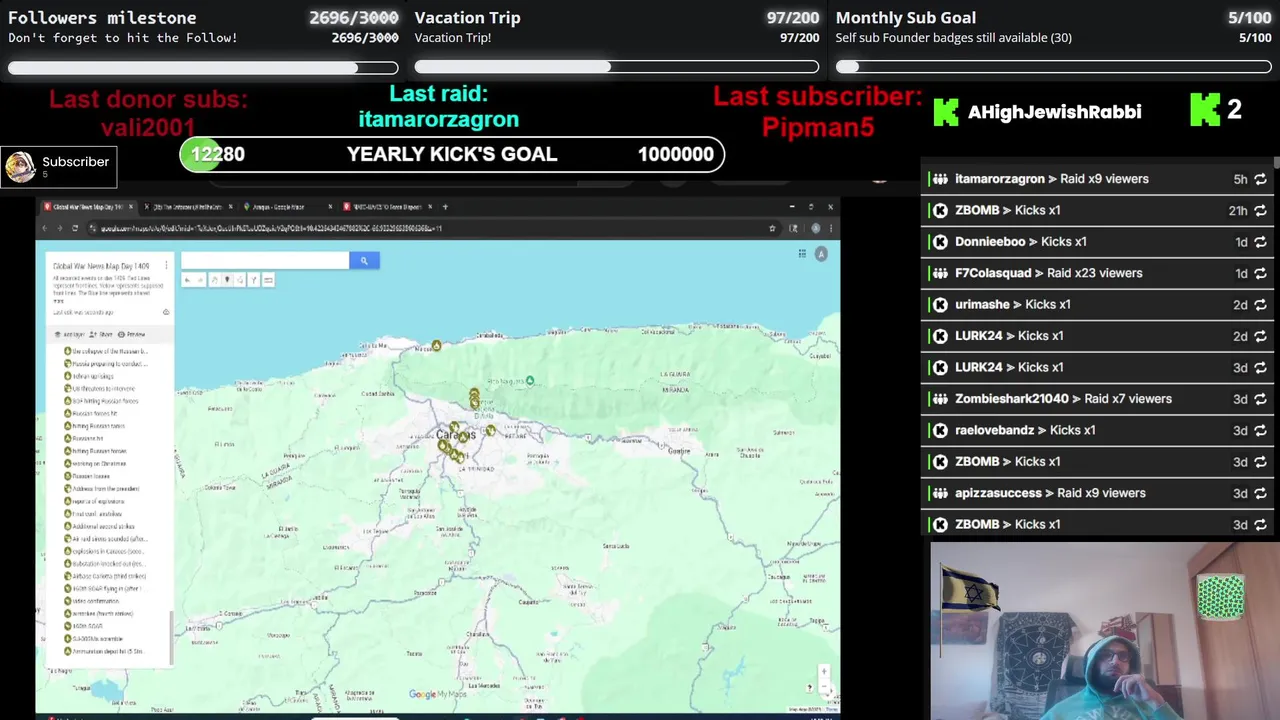Image resolution: width=1280 pixels, height=720 pixels.
Task: Click the 'ZBOMB > Kicks x1' 21h row
Action: click(x=1097, y=211)
